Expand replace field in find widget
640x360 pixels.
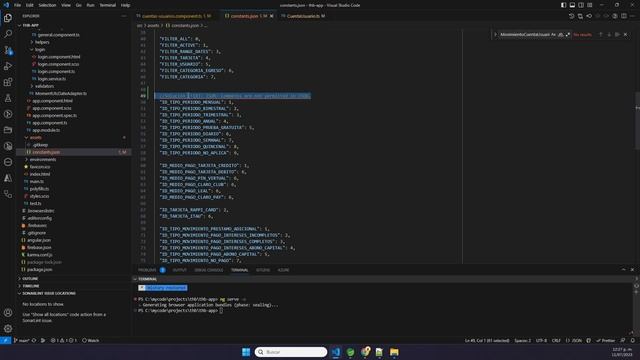pos(496,35)
